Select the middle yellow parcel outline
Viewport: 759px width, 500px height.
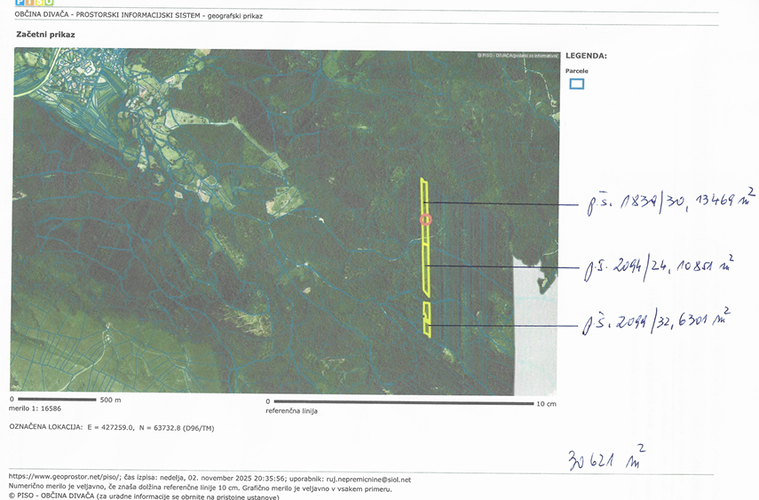(425, 270)
